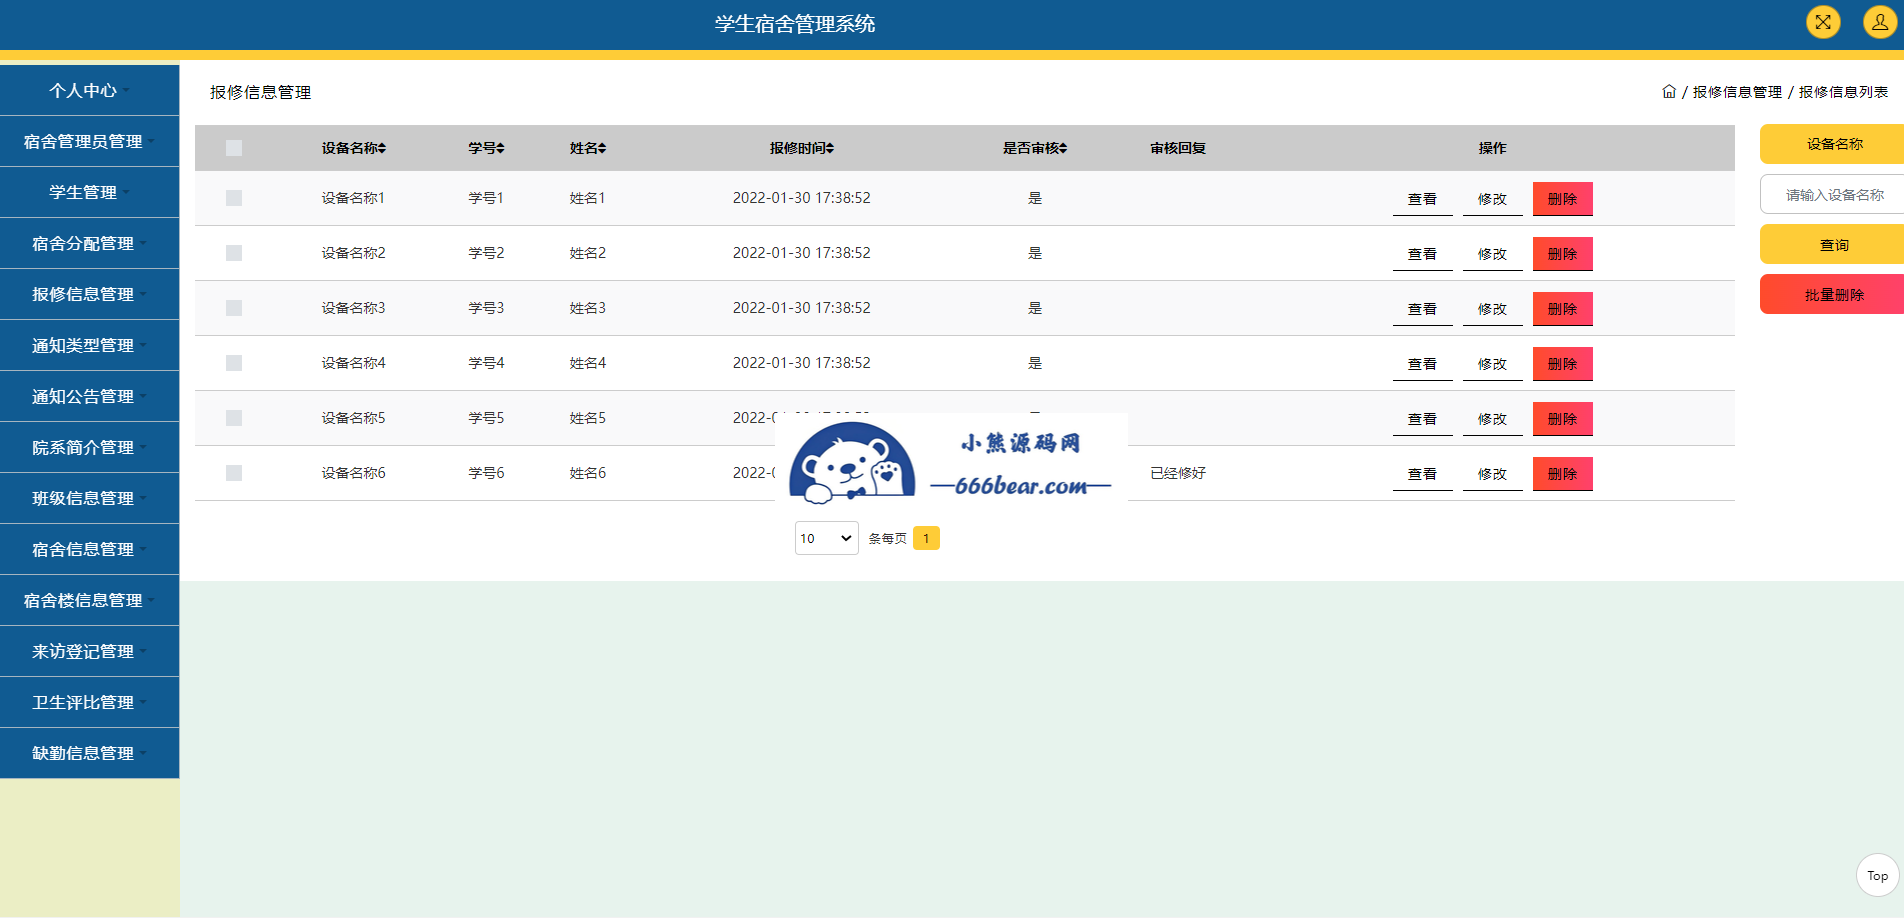Screen dimensions: 1904x918
Task: Expand 宿舍分配管理 sidebar menu
Action: click(90, 243)
